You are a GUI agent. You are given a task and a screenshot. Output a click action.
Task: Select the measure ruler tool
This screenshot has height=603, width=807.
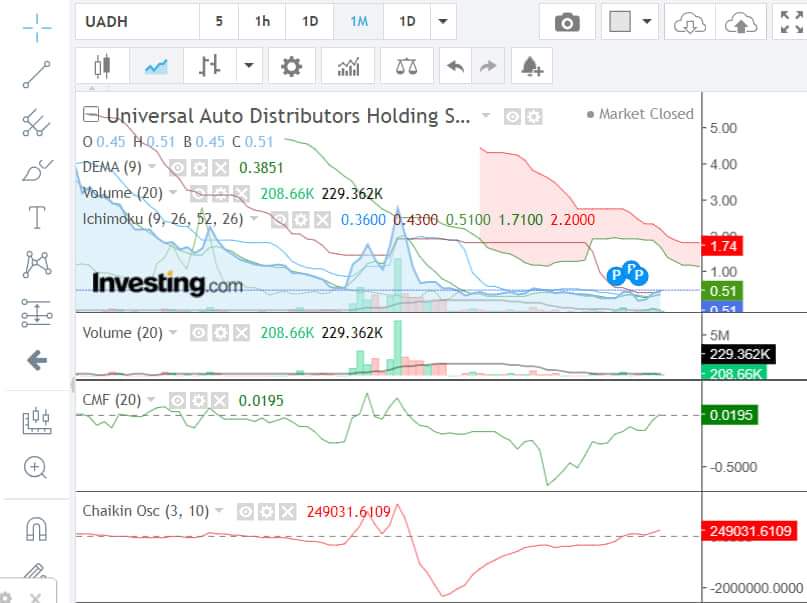point(37,420)
